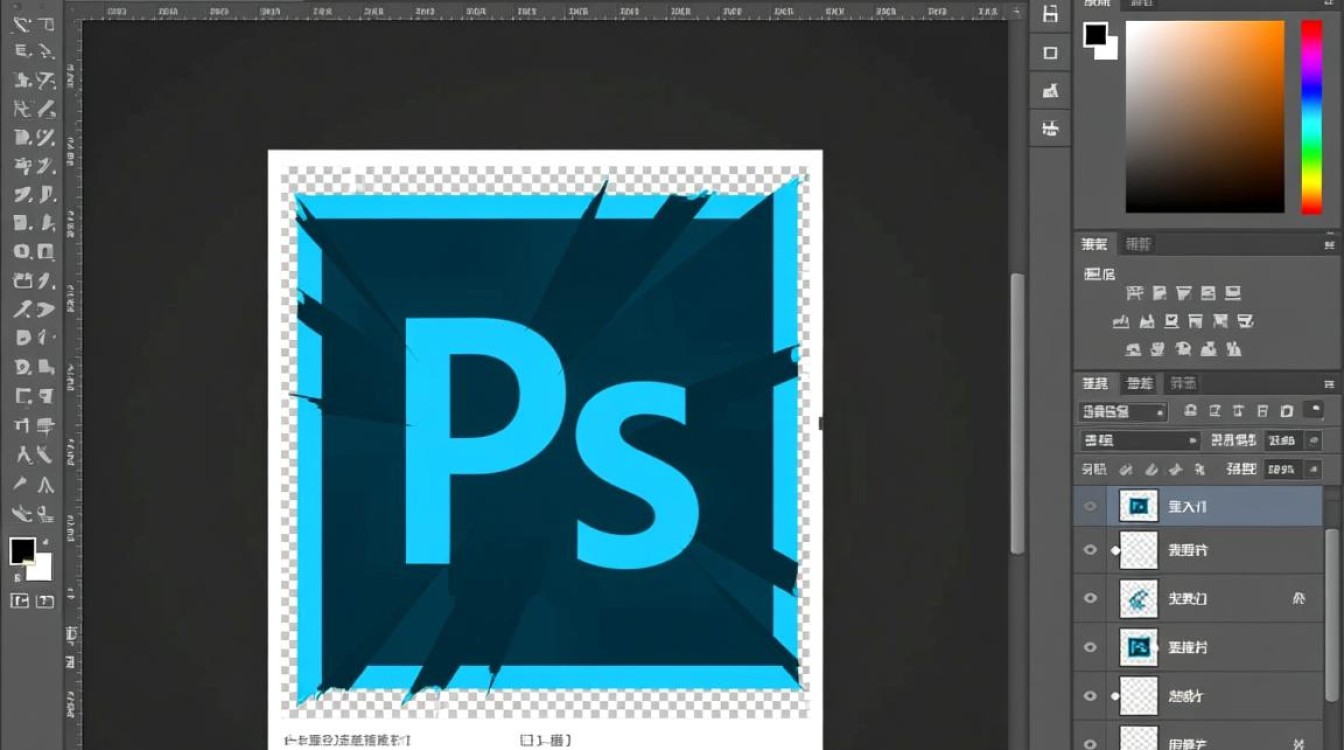Screen dimensions: 1344x750
Task: Click the second filter icon in the Layers filter row
Action: [1215, 411]
